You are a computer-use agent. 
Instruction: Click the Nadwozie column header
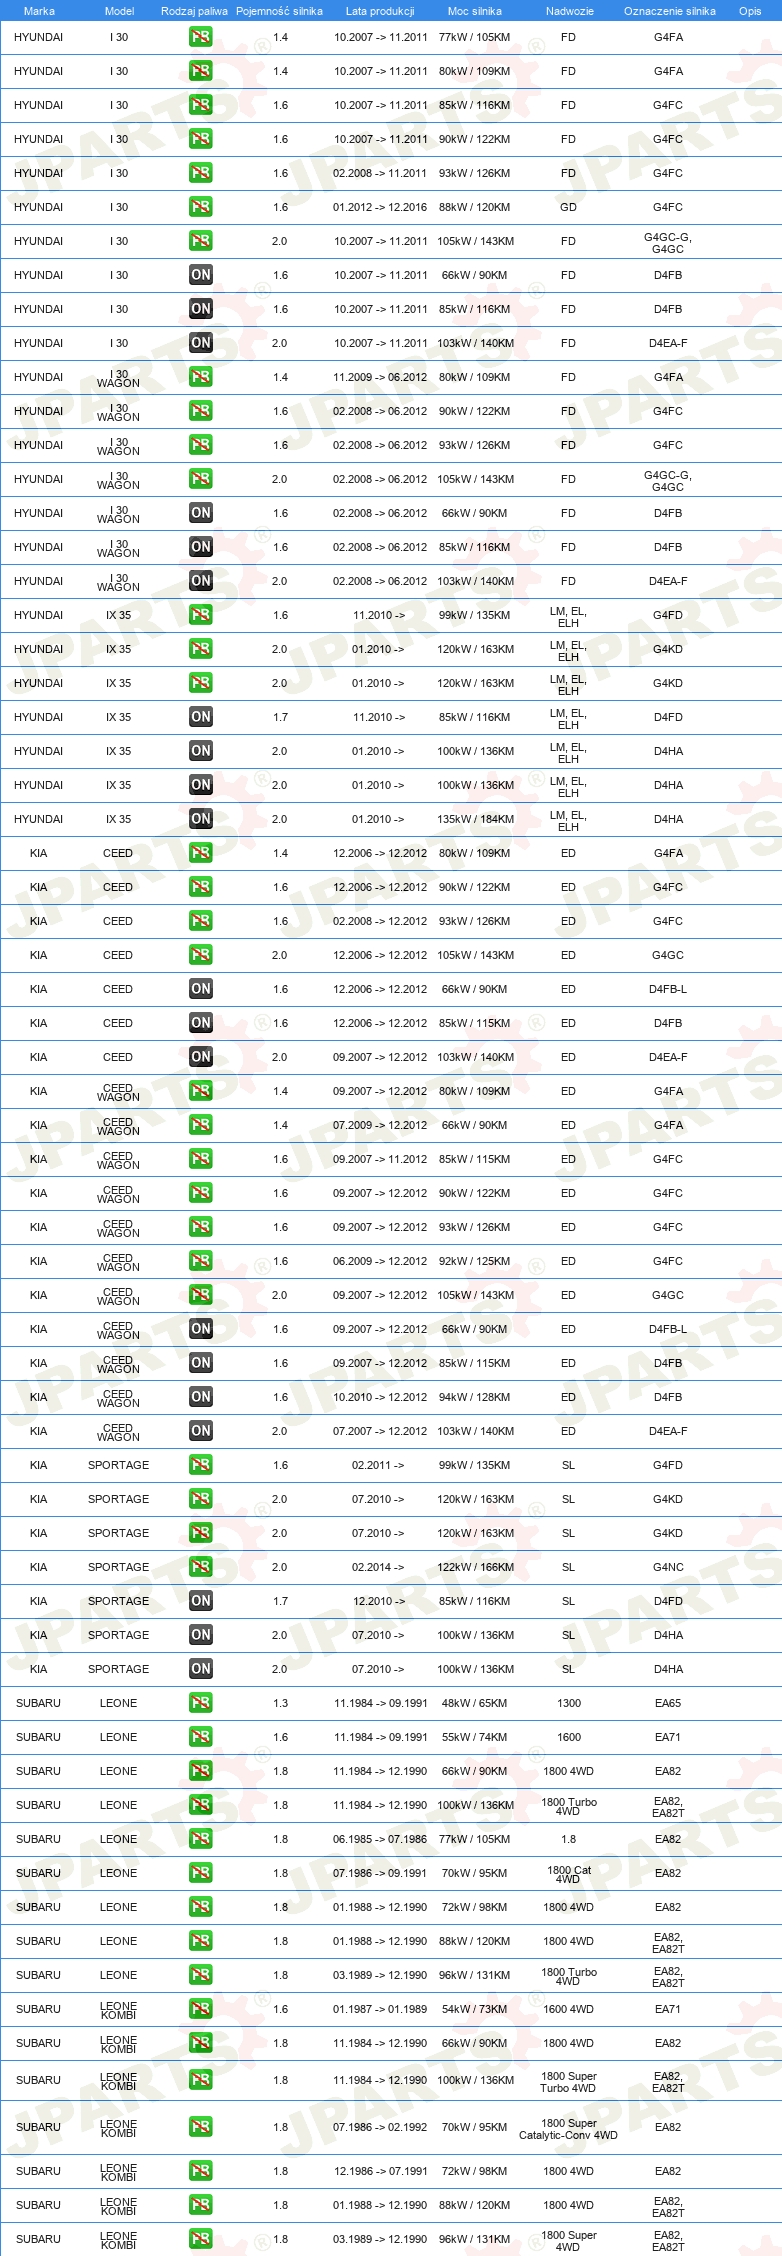[x=569, y=11]
